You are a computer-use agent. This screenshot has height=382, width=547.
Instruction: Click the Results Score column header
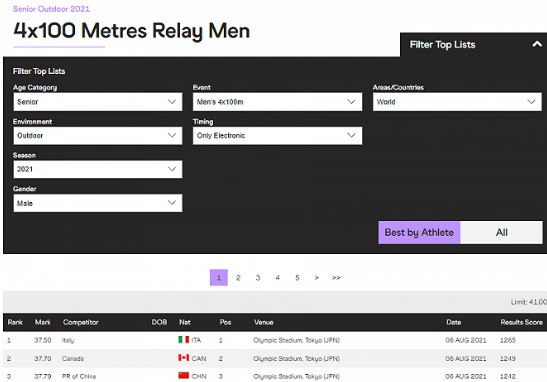(x=522, y=322)
